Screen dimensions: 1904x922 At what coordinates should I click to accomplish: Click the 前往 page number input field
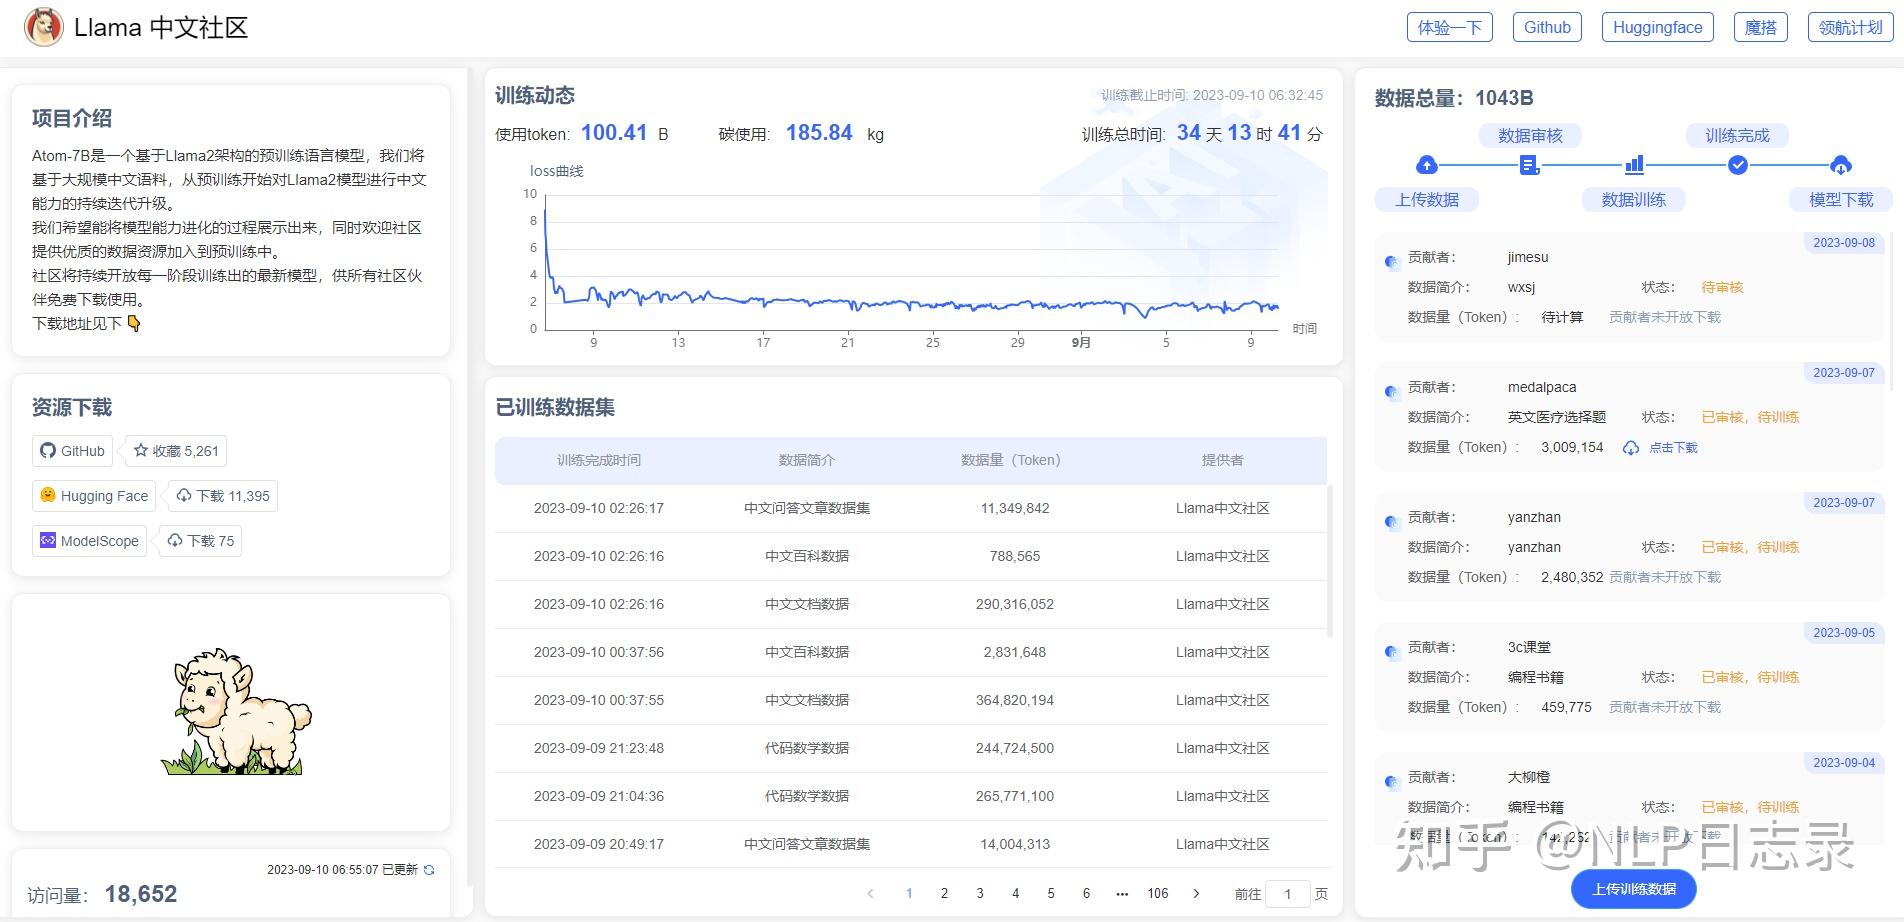click(1287, 894)
